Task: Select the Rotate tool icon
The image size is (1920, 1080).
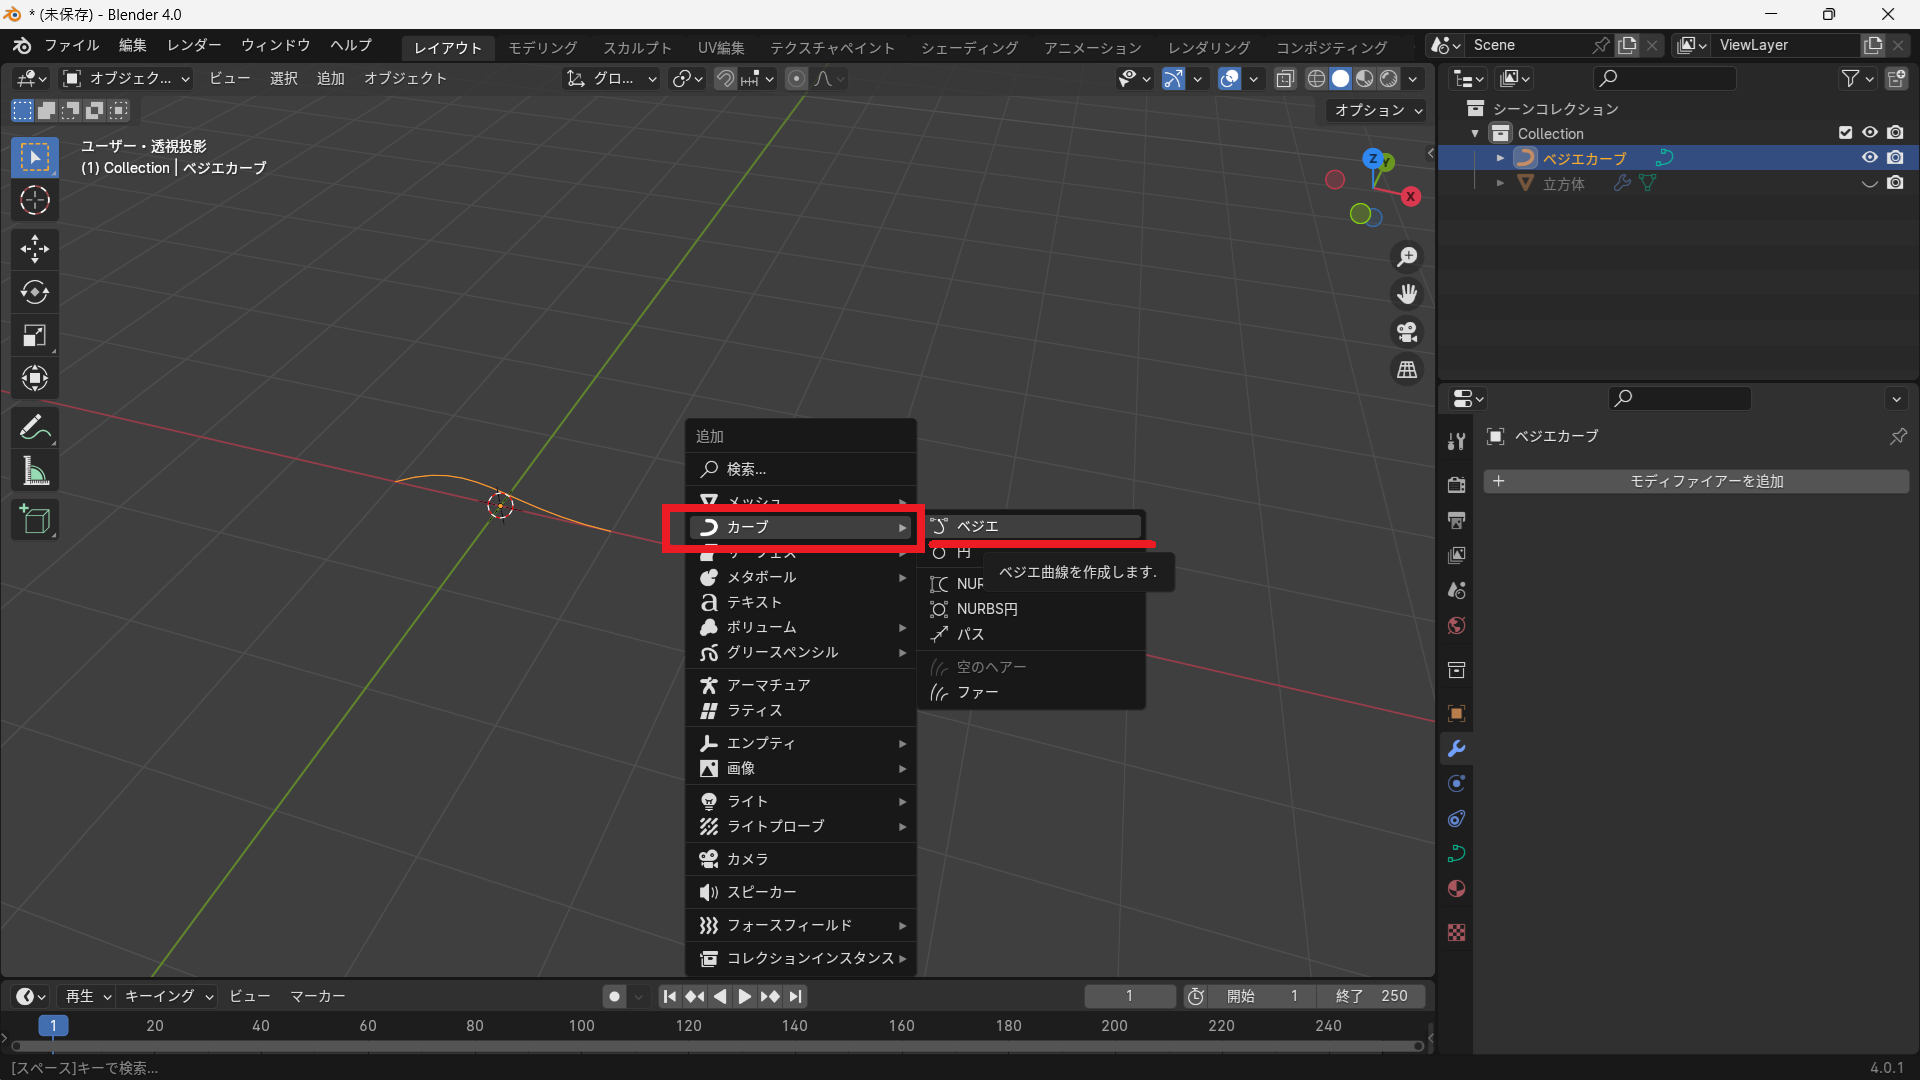Action: pos(35,292)
